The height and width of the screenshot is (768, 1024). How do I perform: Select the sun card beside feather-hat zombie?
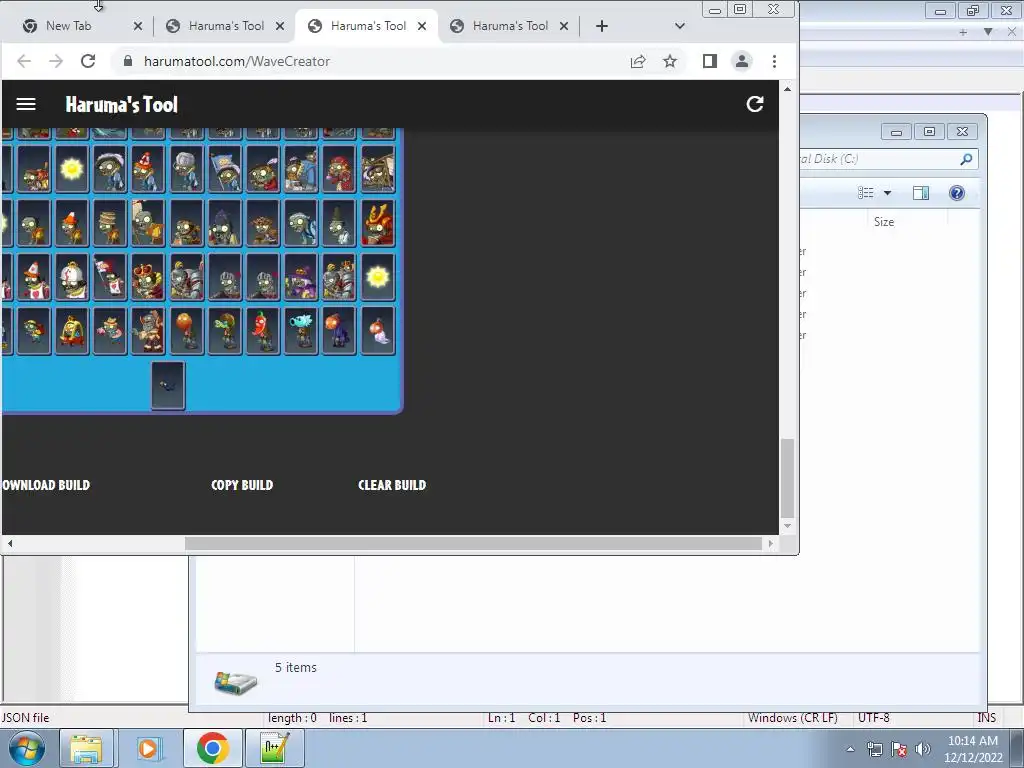pyautogui.click(x=72, y=169)
